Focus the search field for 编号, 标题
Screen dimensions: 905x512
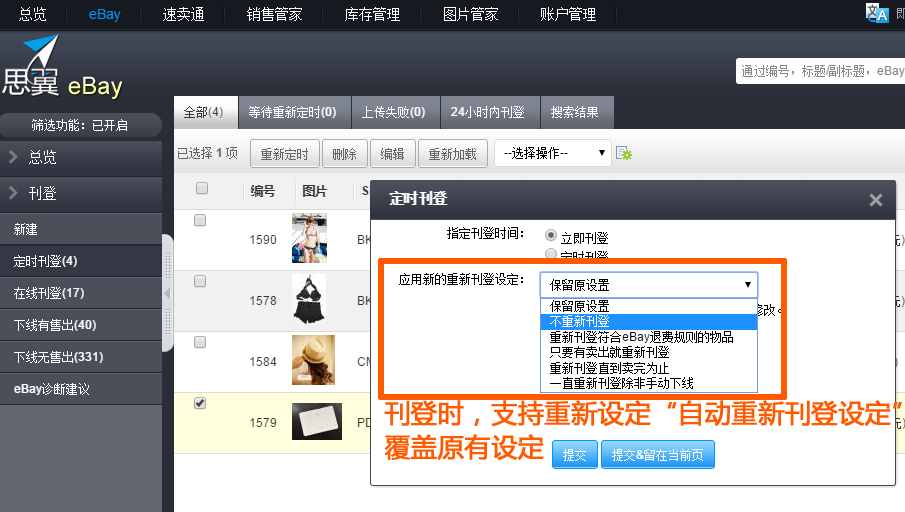pyautogui.click(x=821, y=71)
